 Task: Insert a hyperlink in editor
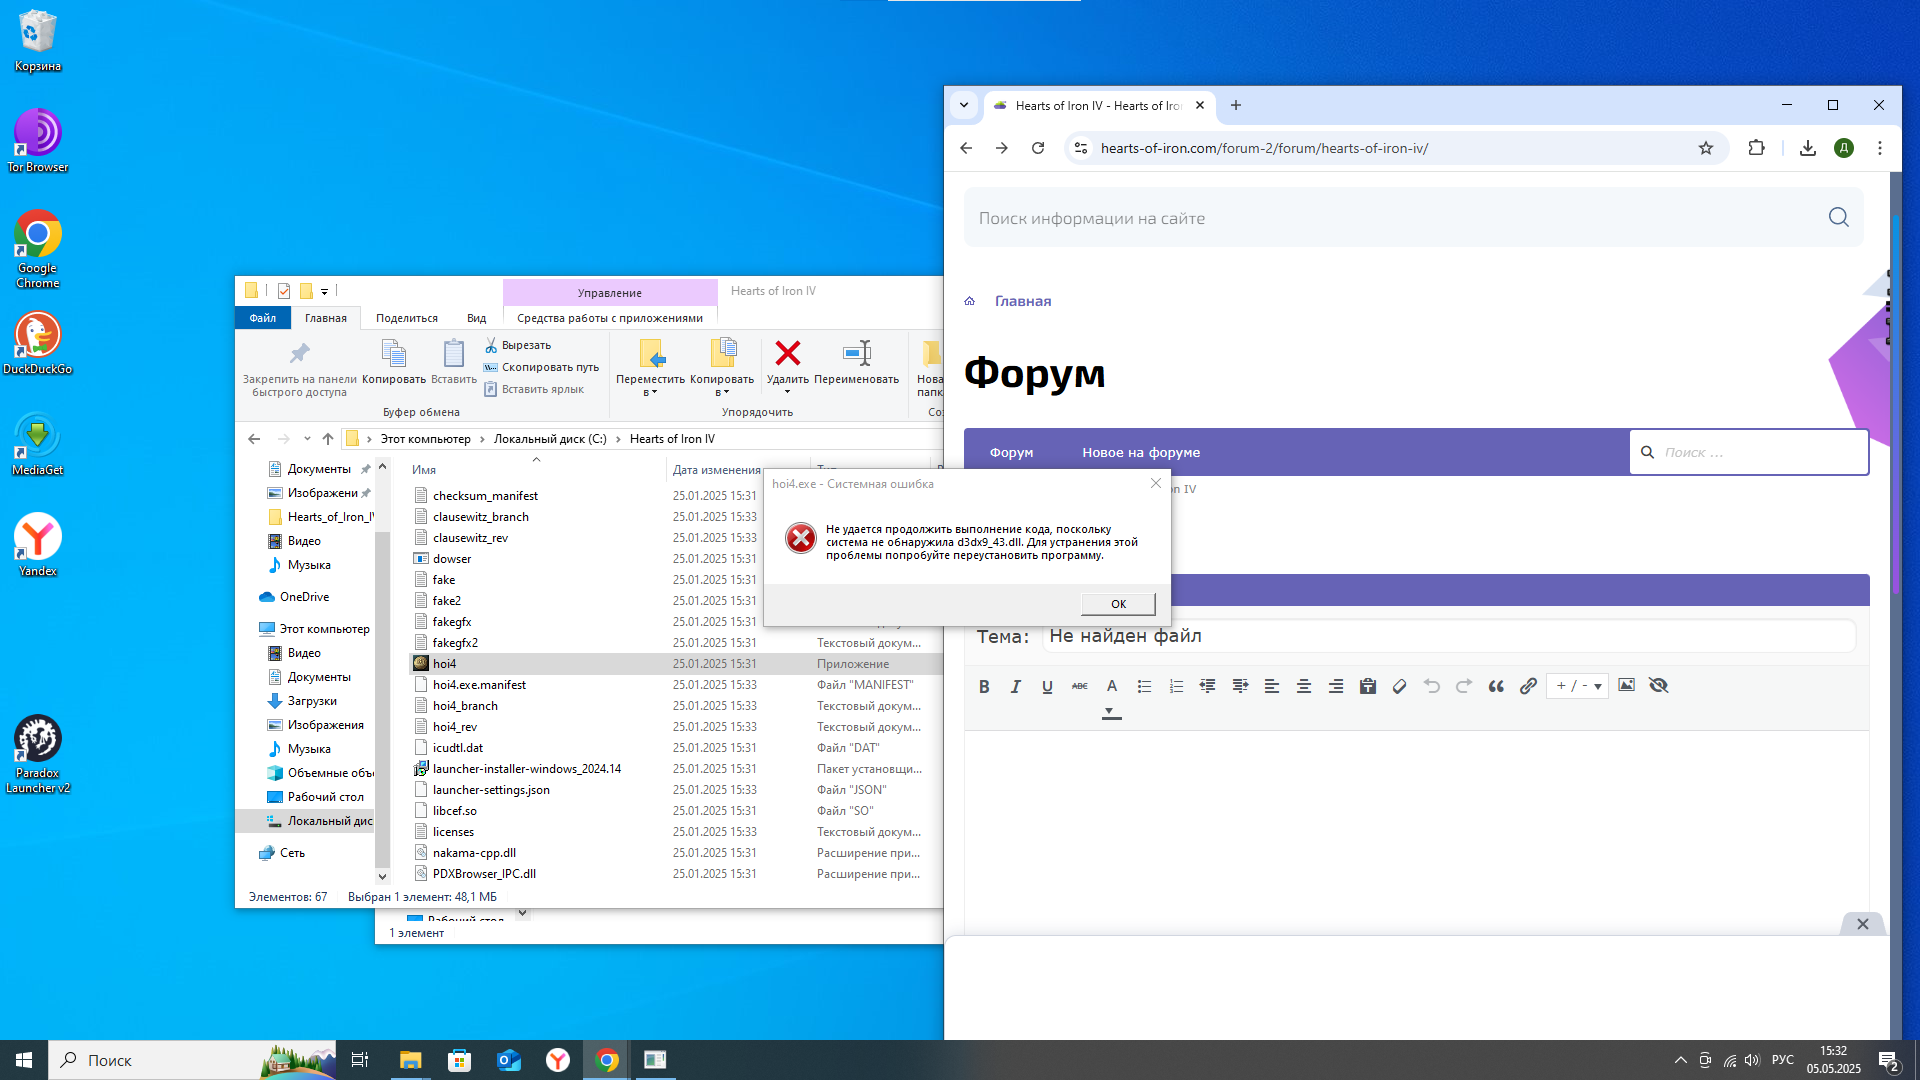(1528, 686)
